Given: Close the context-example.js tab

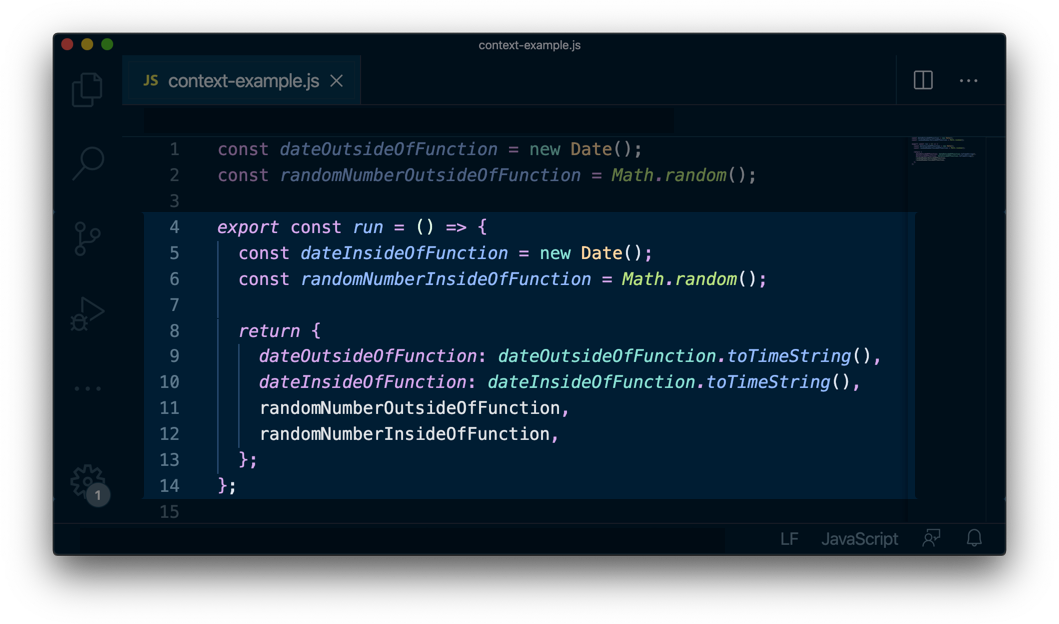Looking at the screenshot, I should click(x=335, y=80).
